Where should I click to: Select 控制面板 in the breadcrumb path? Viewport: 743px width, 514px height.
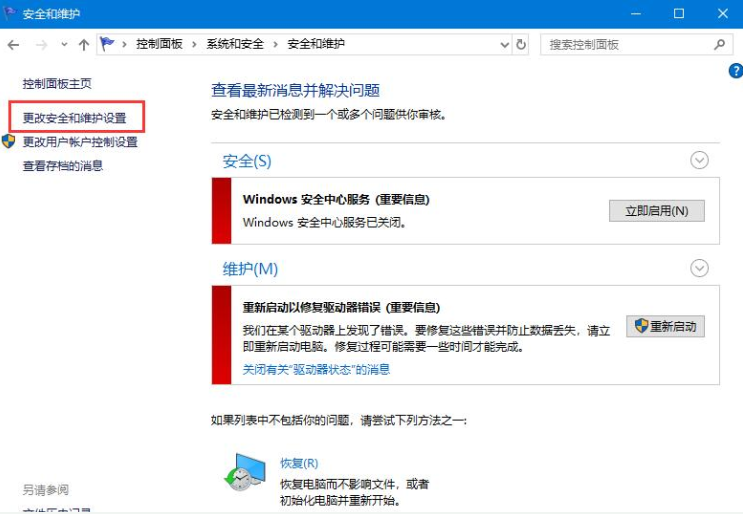(x=158, y=44)
